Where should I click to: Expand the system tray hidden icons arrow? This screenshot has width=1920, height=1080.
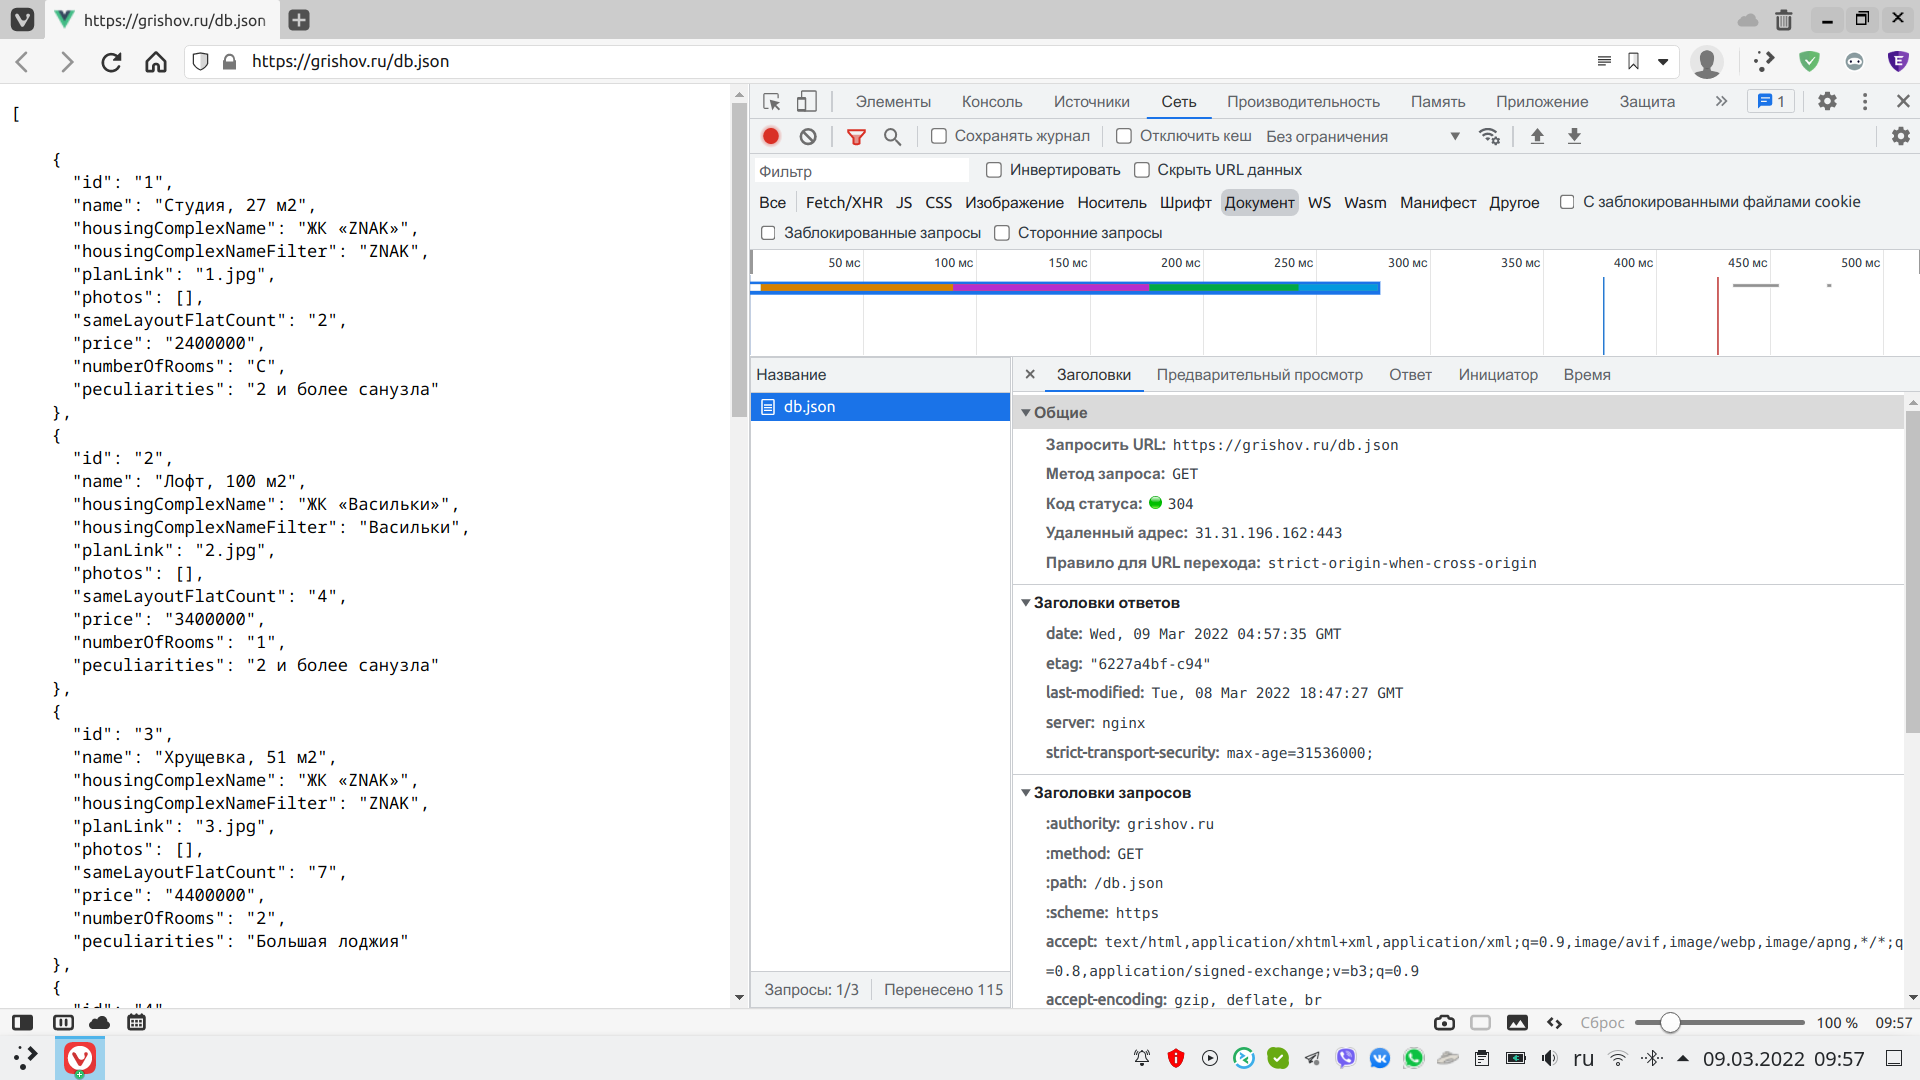click(1683, 1058)
